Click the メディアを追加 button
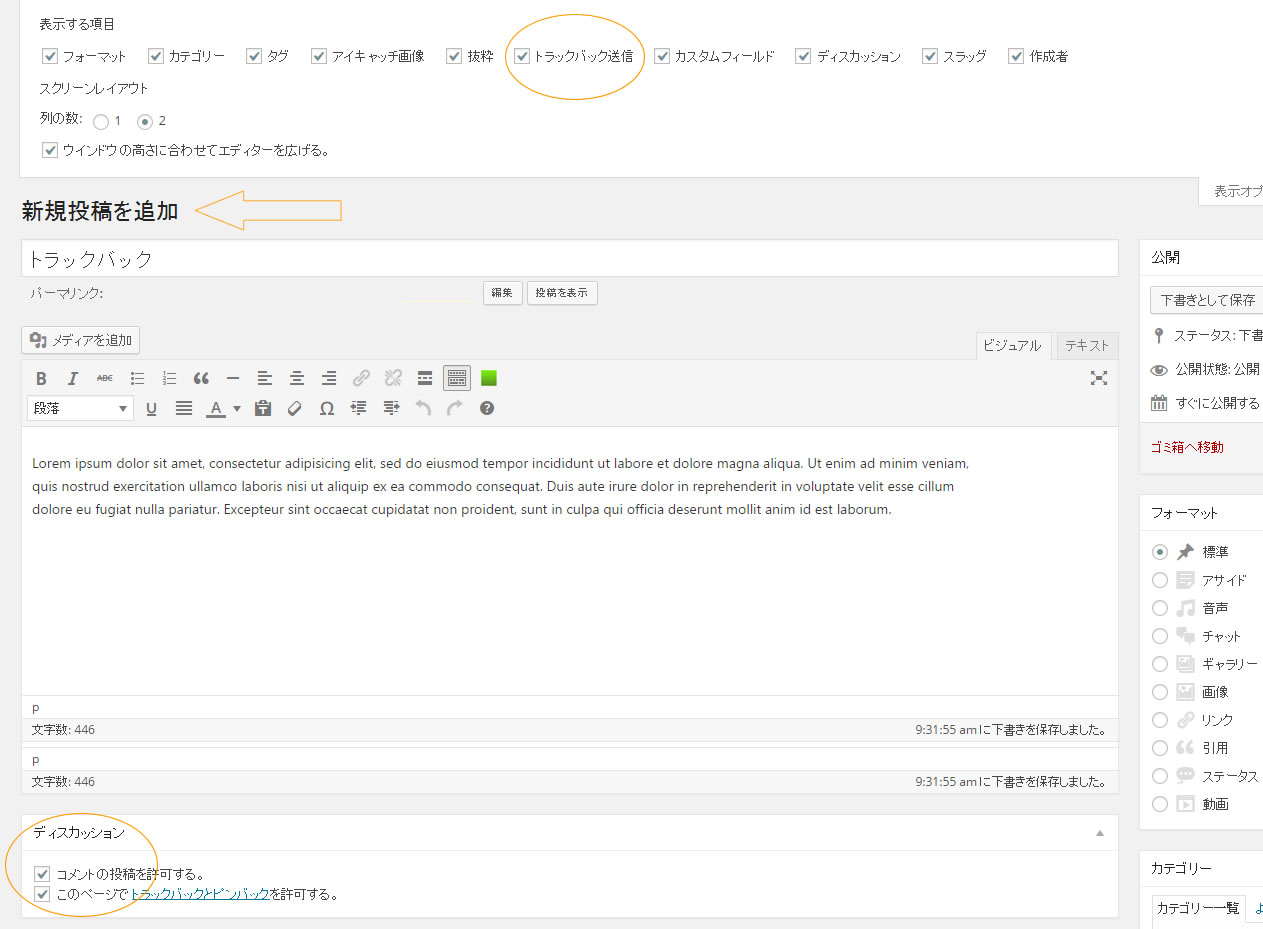Viewport: 1263px width, 929px height. pyautogui.click(x=81, y=340)
